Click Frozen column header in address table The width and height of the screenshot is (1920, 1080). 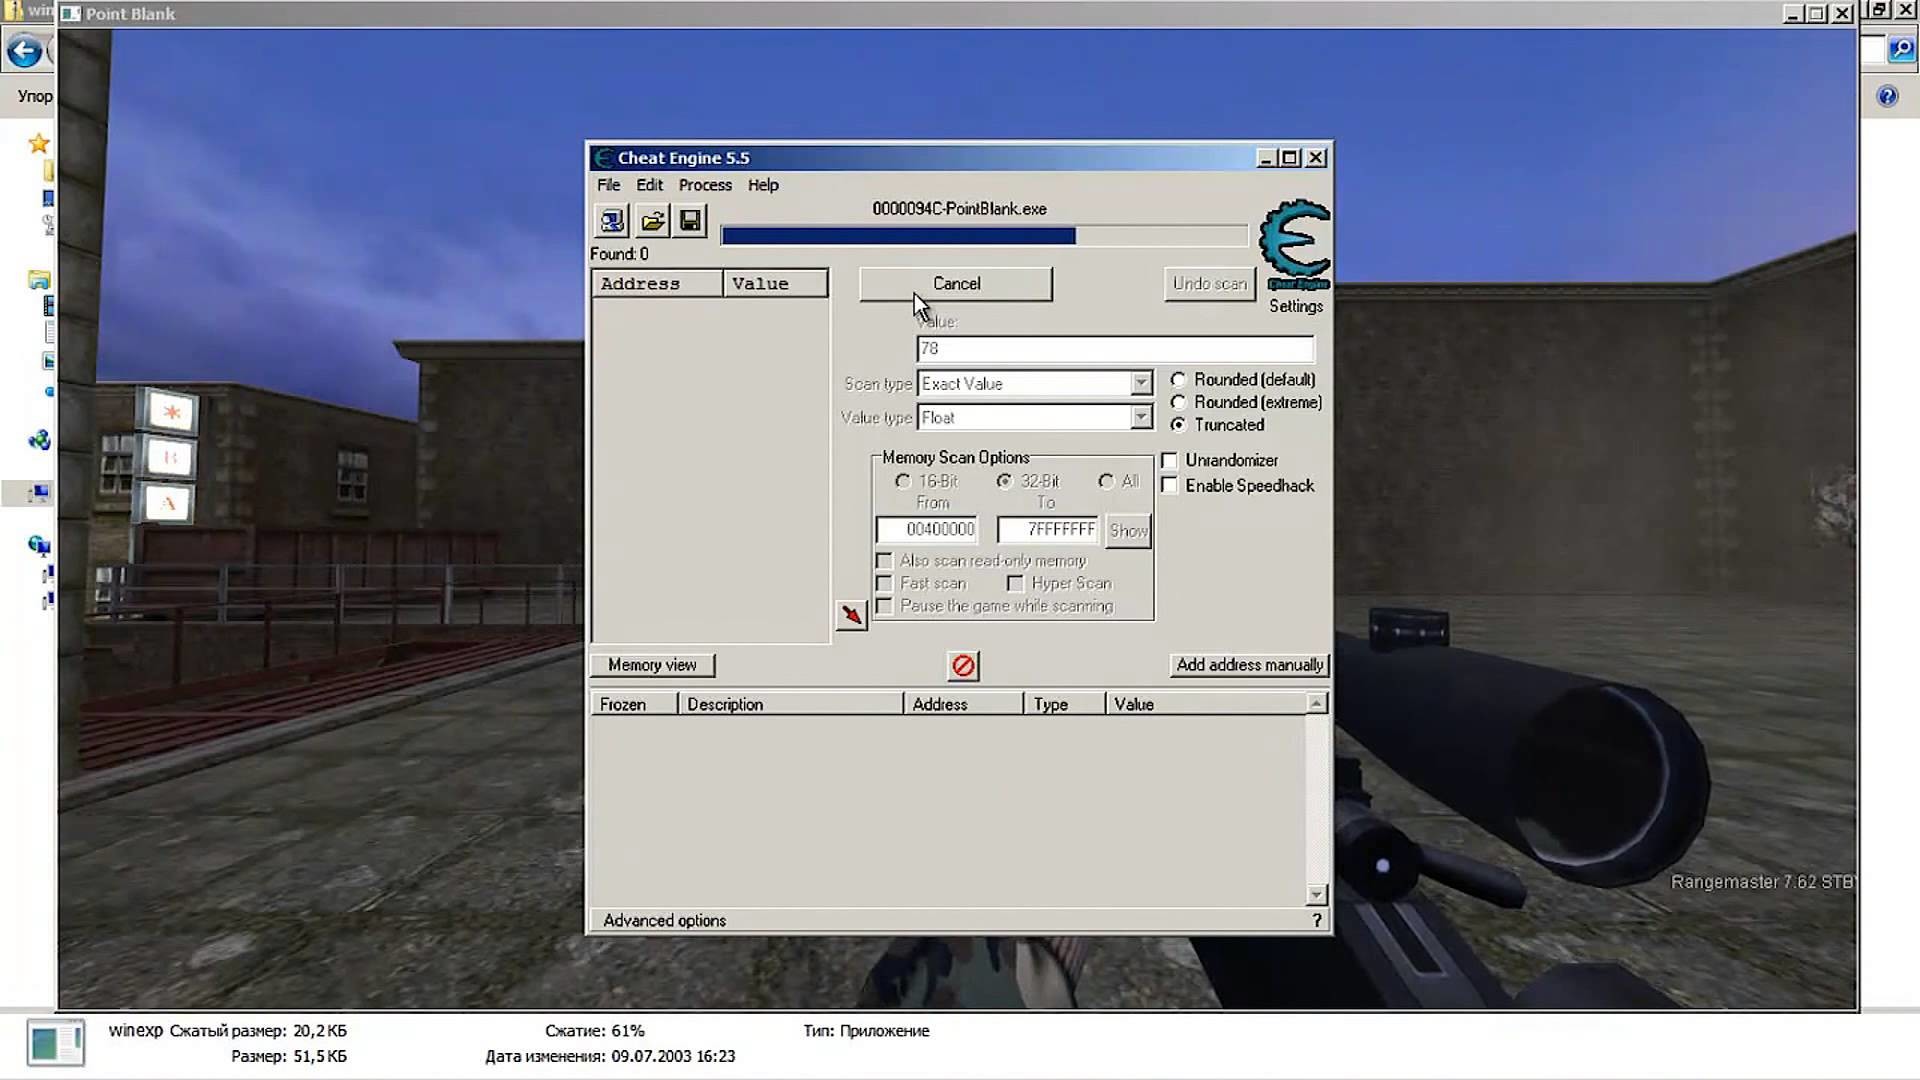tap(634, 704)
